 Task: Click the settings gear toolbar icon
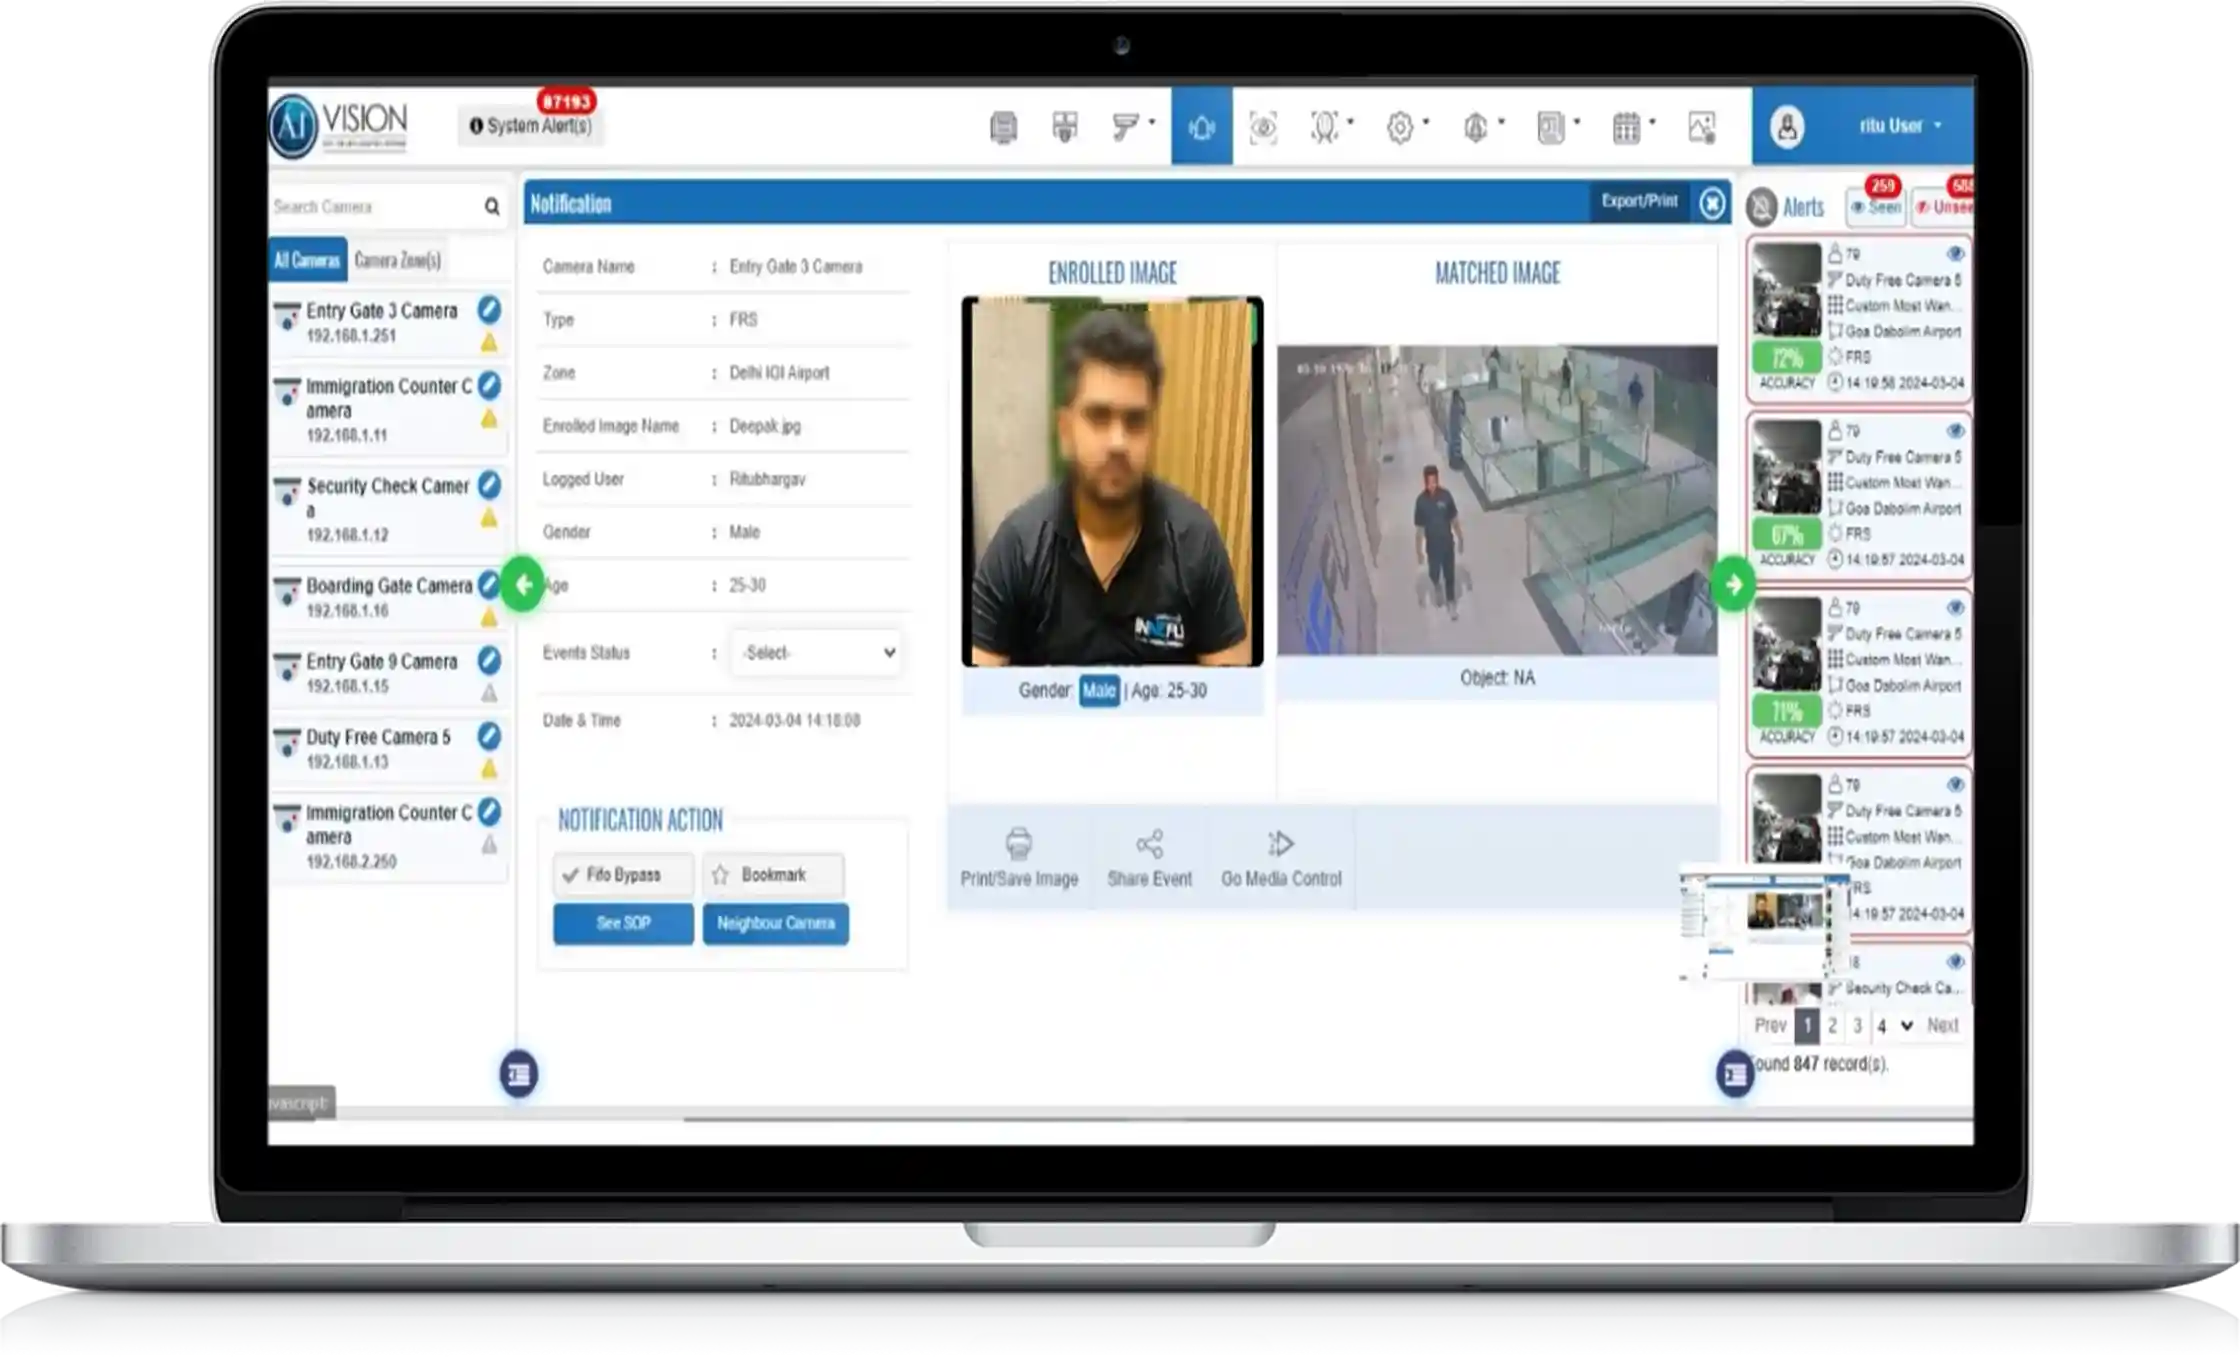coord(1400,127)
